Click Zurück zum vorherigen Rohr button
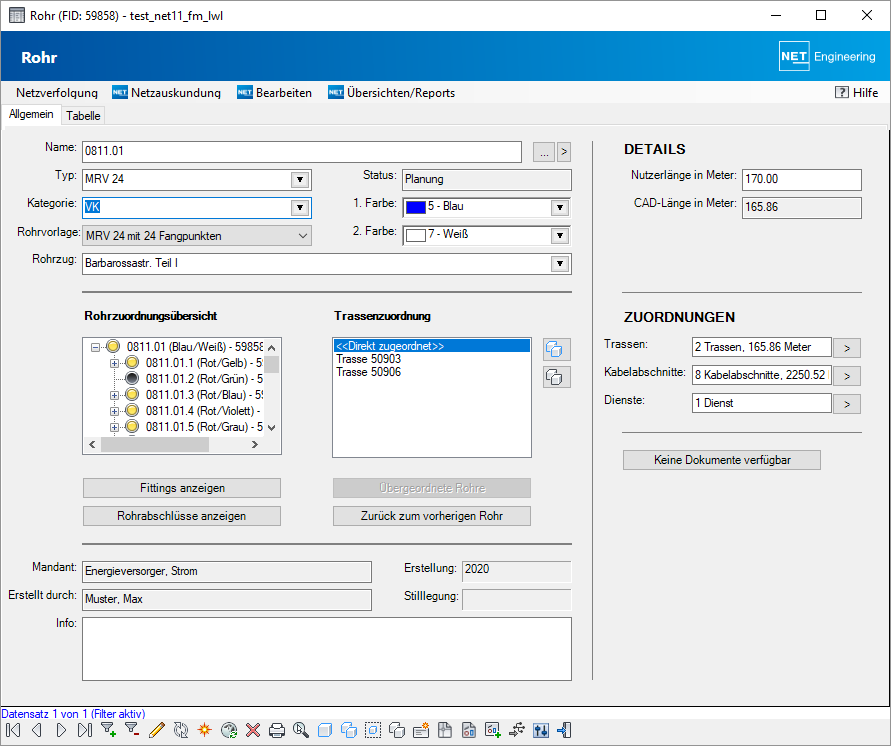 431,516
